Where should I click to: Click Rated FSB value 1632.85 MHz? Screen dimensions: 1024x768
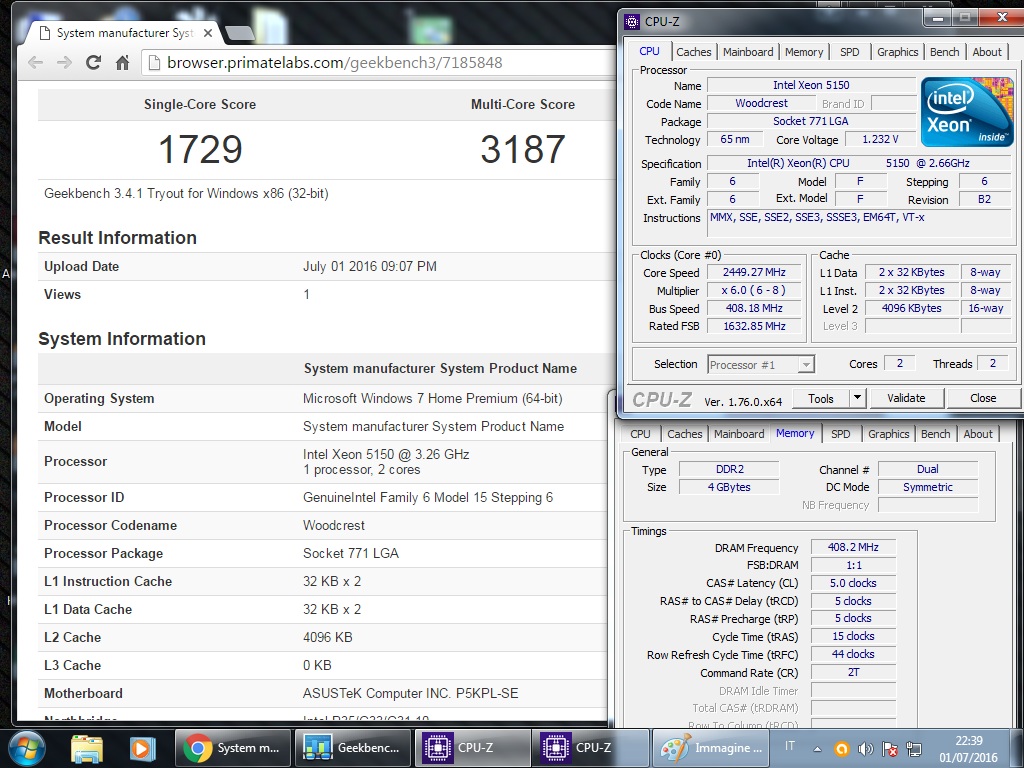click(x=754, y=326)
